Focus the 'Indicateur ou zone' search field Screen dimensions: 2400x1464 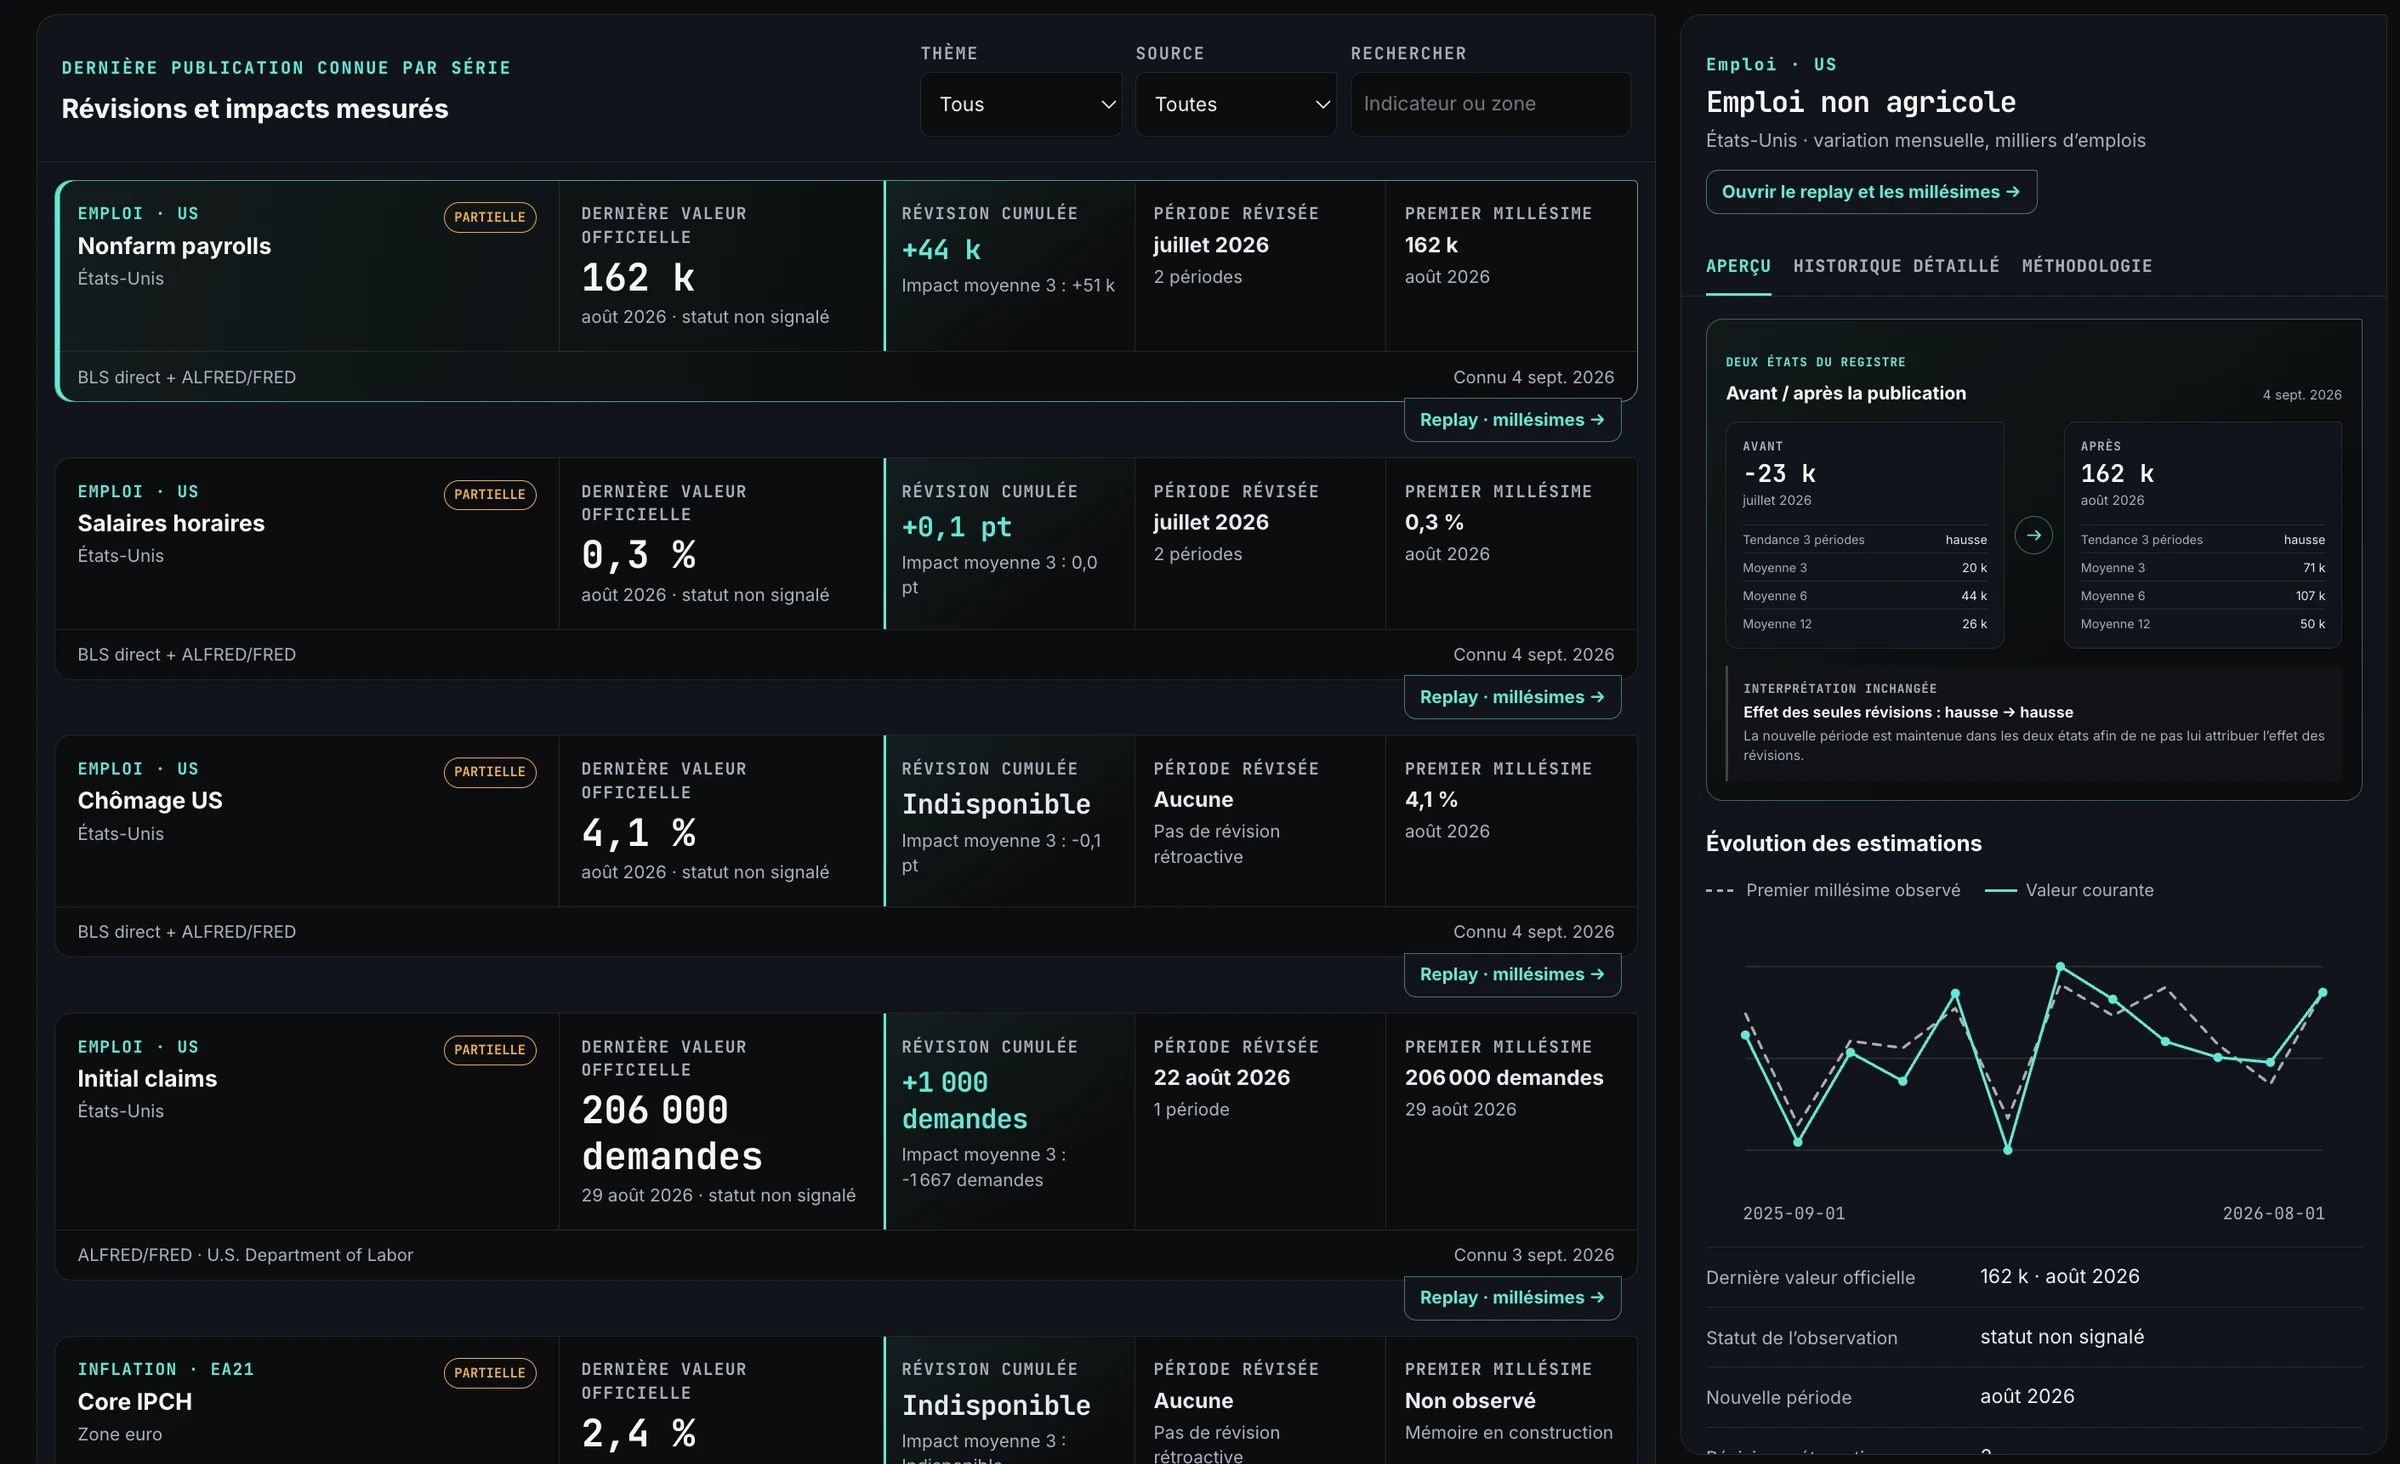coord(1490,104)
